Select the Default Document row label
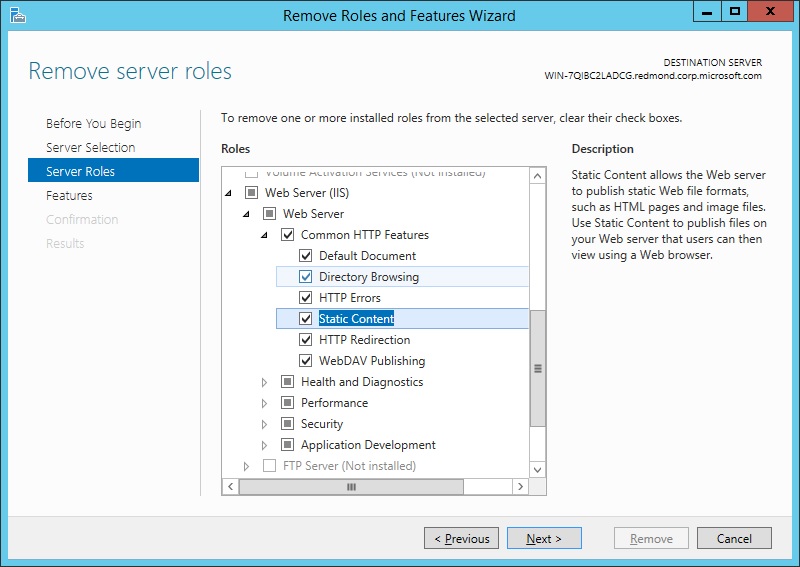 click(367, 256)
